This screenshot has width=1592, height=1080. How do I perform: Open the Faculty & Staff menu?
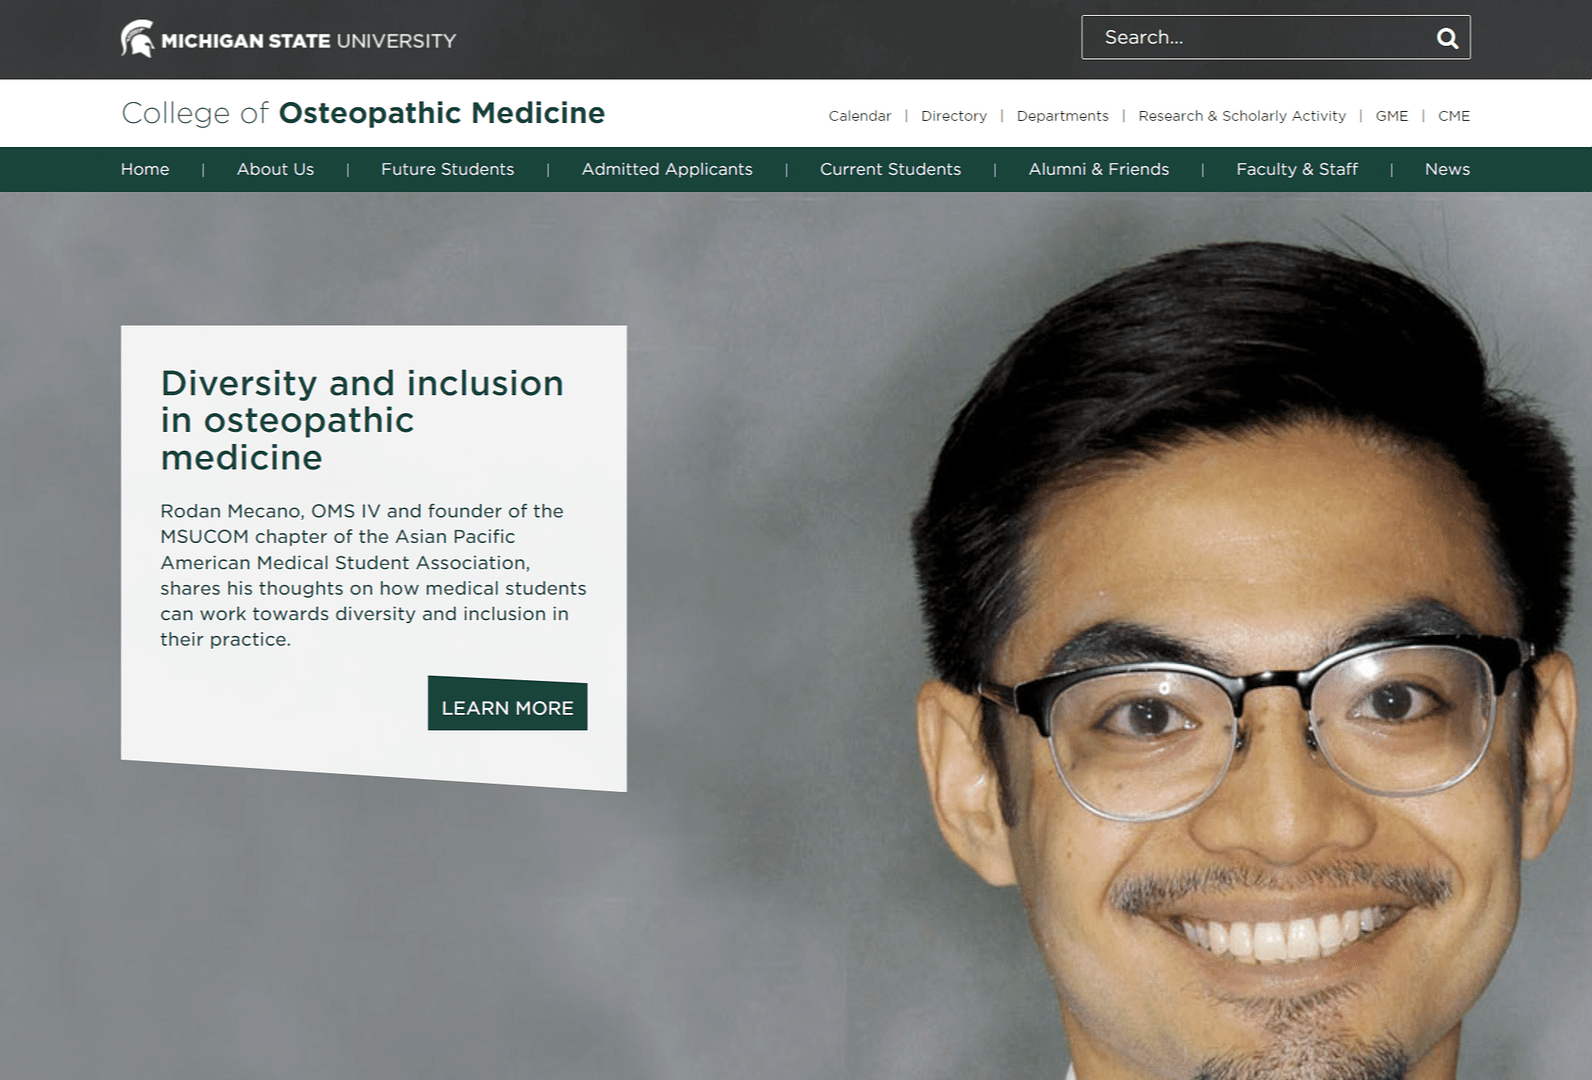pyautogui.click(x=1297, y=169)
